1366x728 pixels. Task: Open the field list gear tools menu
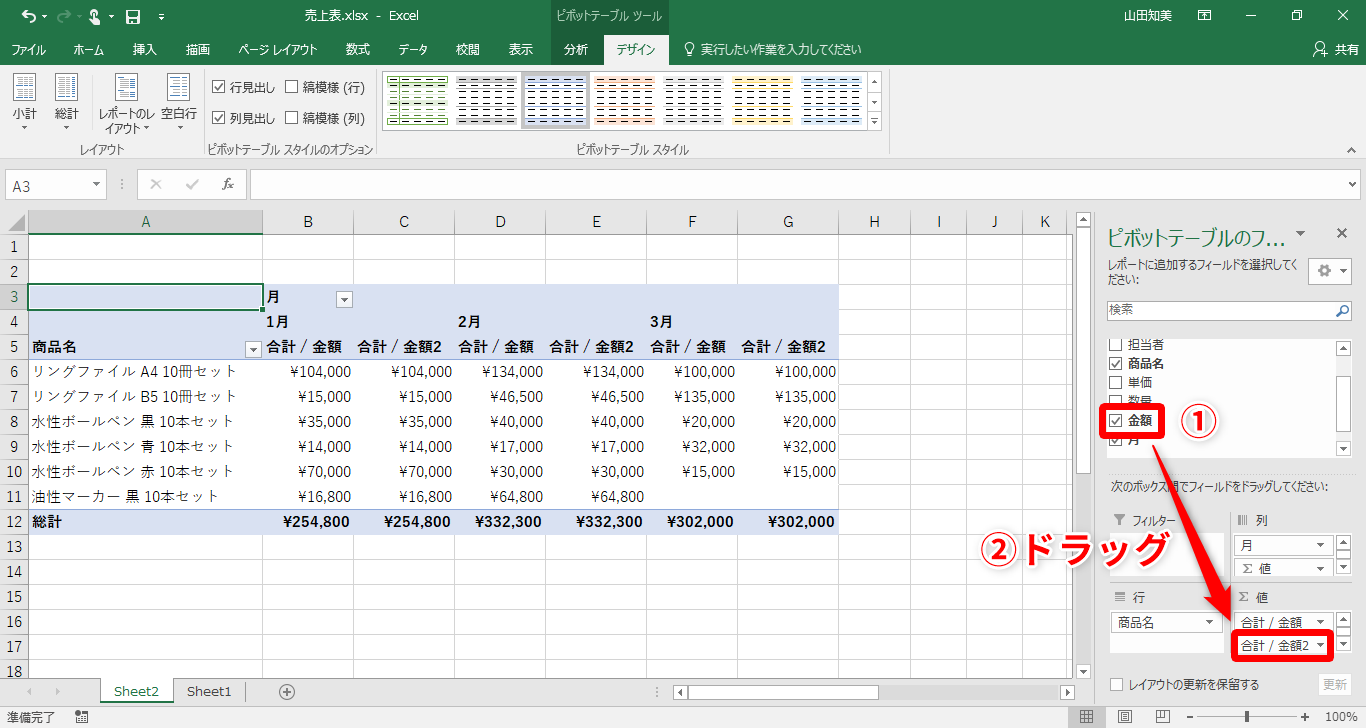[x=1330, y=271]
